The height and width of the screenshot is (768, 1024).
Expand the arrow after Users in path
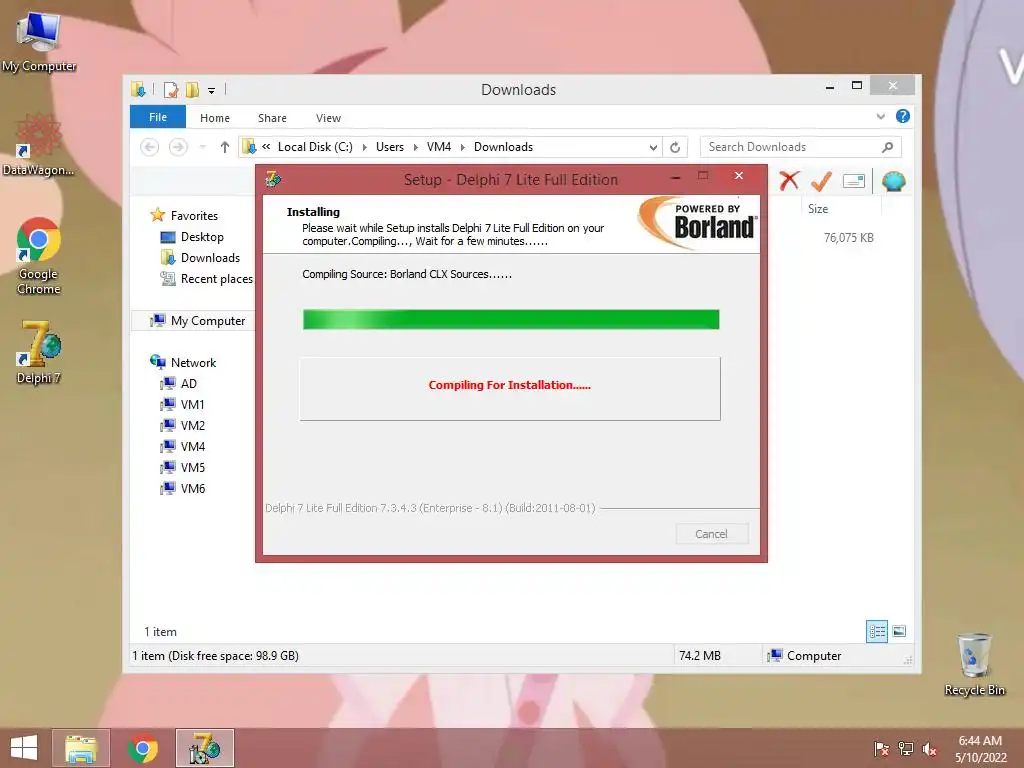pyautogui.click(x=415, y=148)
